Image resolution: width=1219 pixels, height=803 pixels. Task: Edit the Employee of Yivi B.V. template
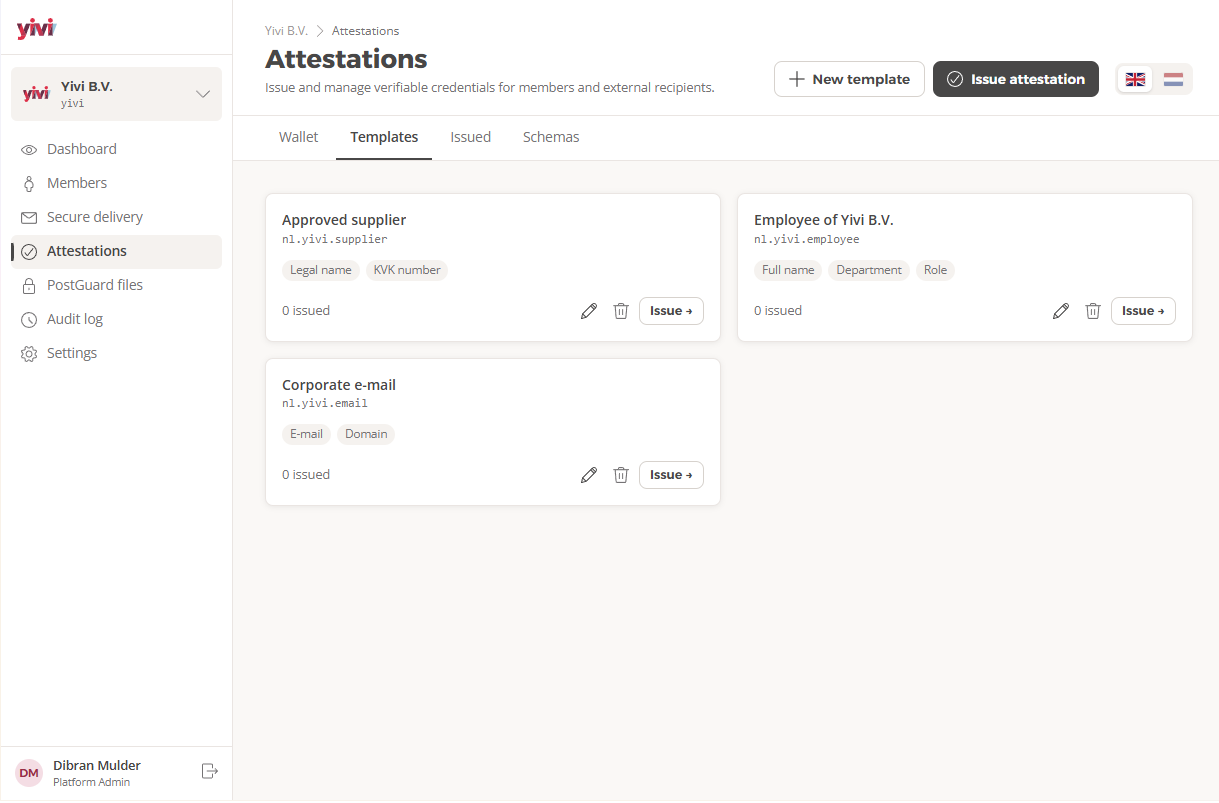1061,311
